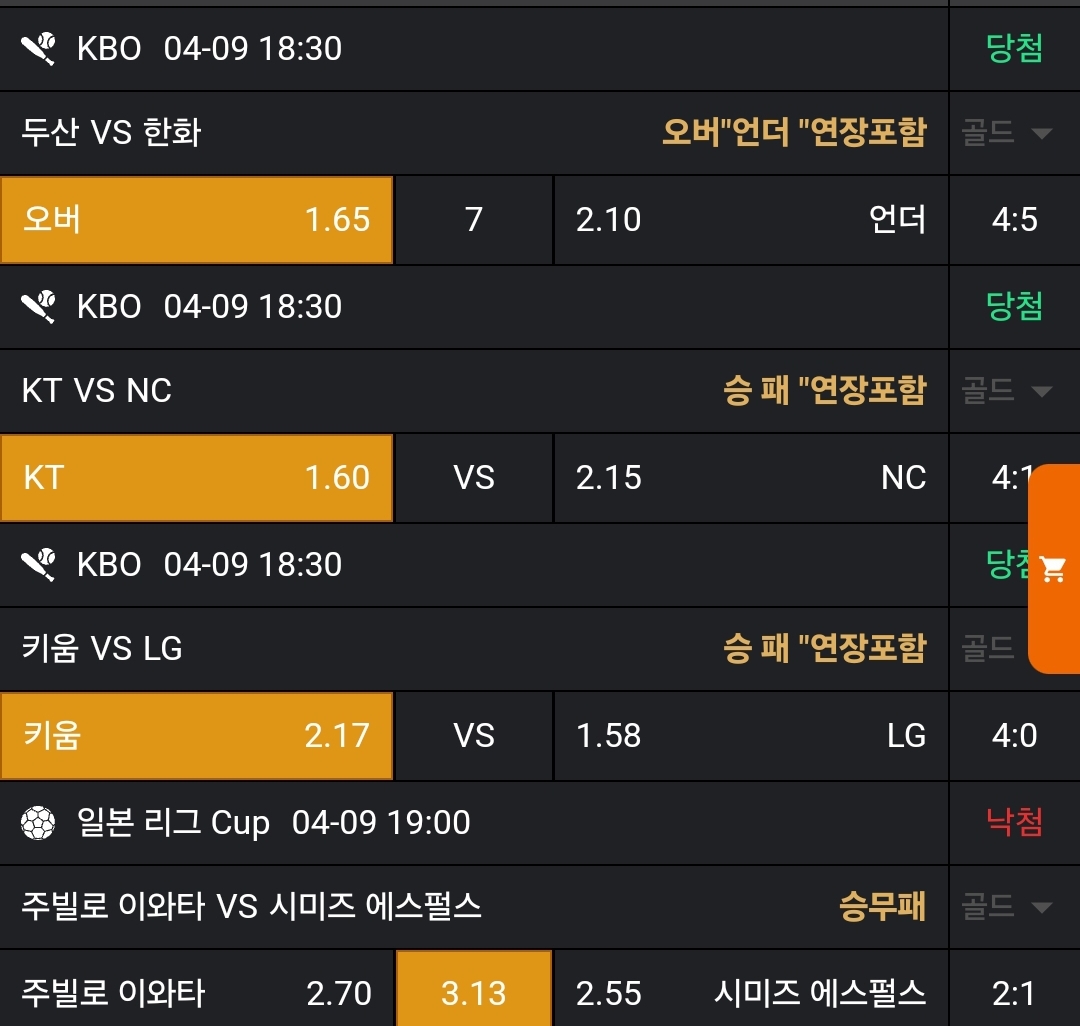Pick the KT 1.60 odds cell

196,478
